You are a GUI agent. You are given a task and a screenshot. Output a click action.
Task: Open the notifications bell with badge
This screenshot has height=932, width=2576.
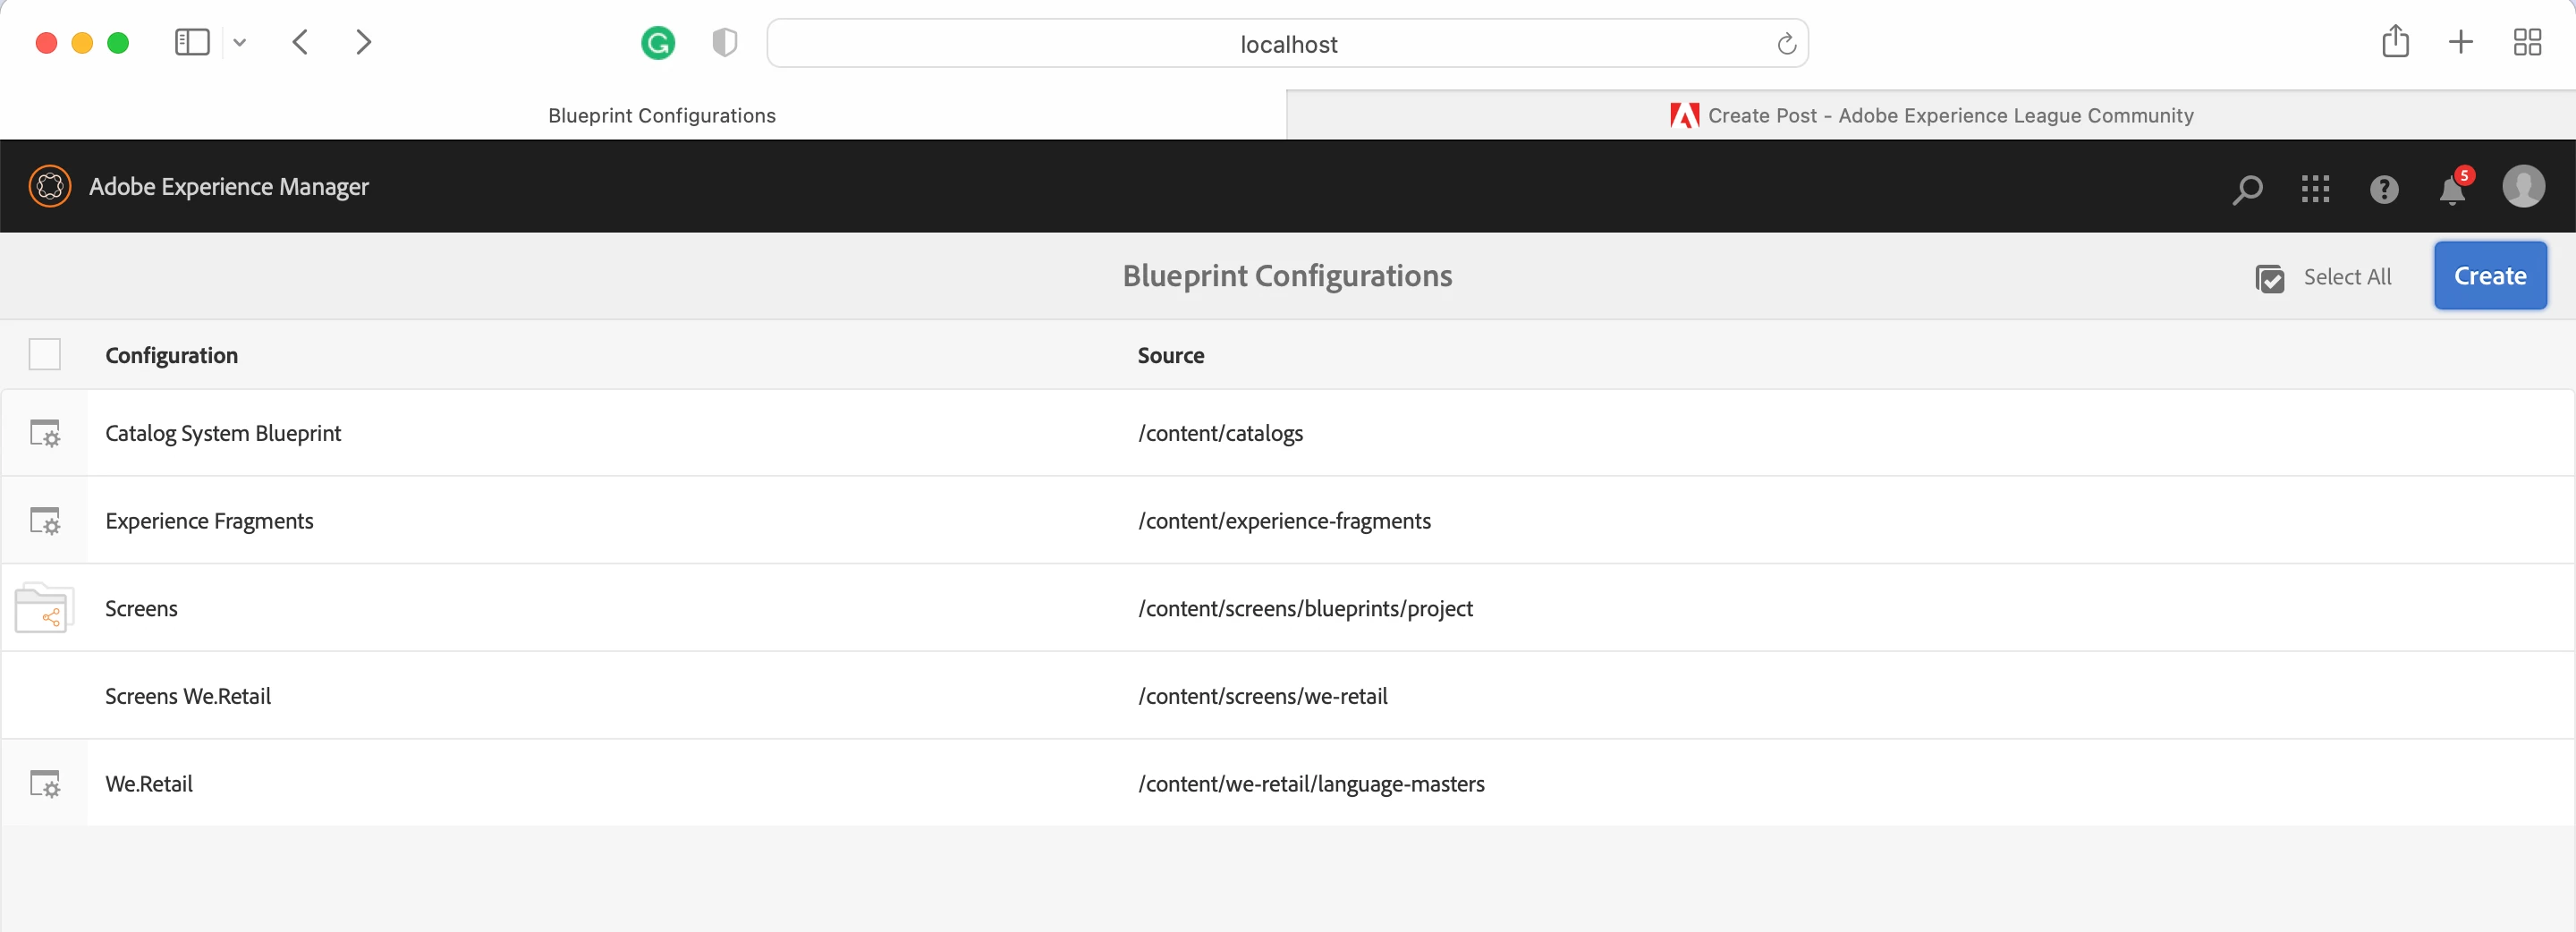[2454, 187]
